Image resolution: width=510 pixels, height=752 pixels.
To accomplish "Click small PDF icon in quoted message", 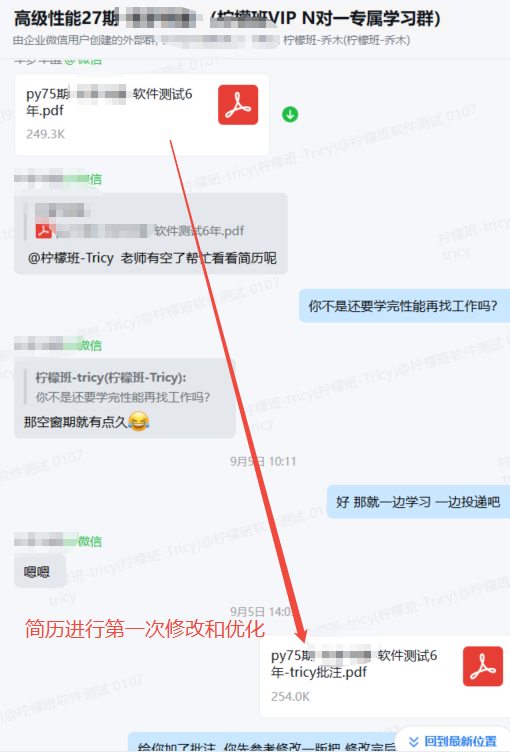I will click(x=44, y=231).
